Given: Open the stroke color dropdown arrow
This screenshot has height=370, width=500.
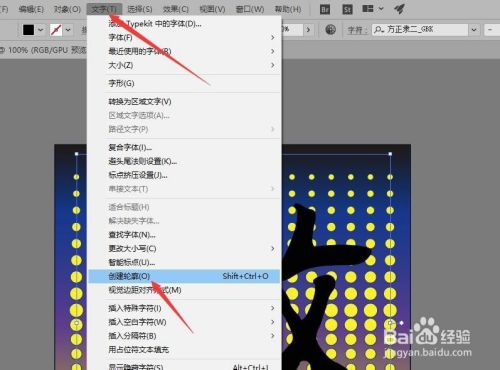Looking at the screenshot, I should click(x=68, y=30).
